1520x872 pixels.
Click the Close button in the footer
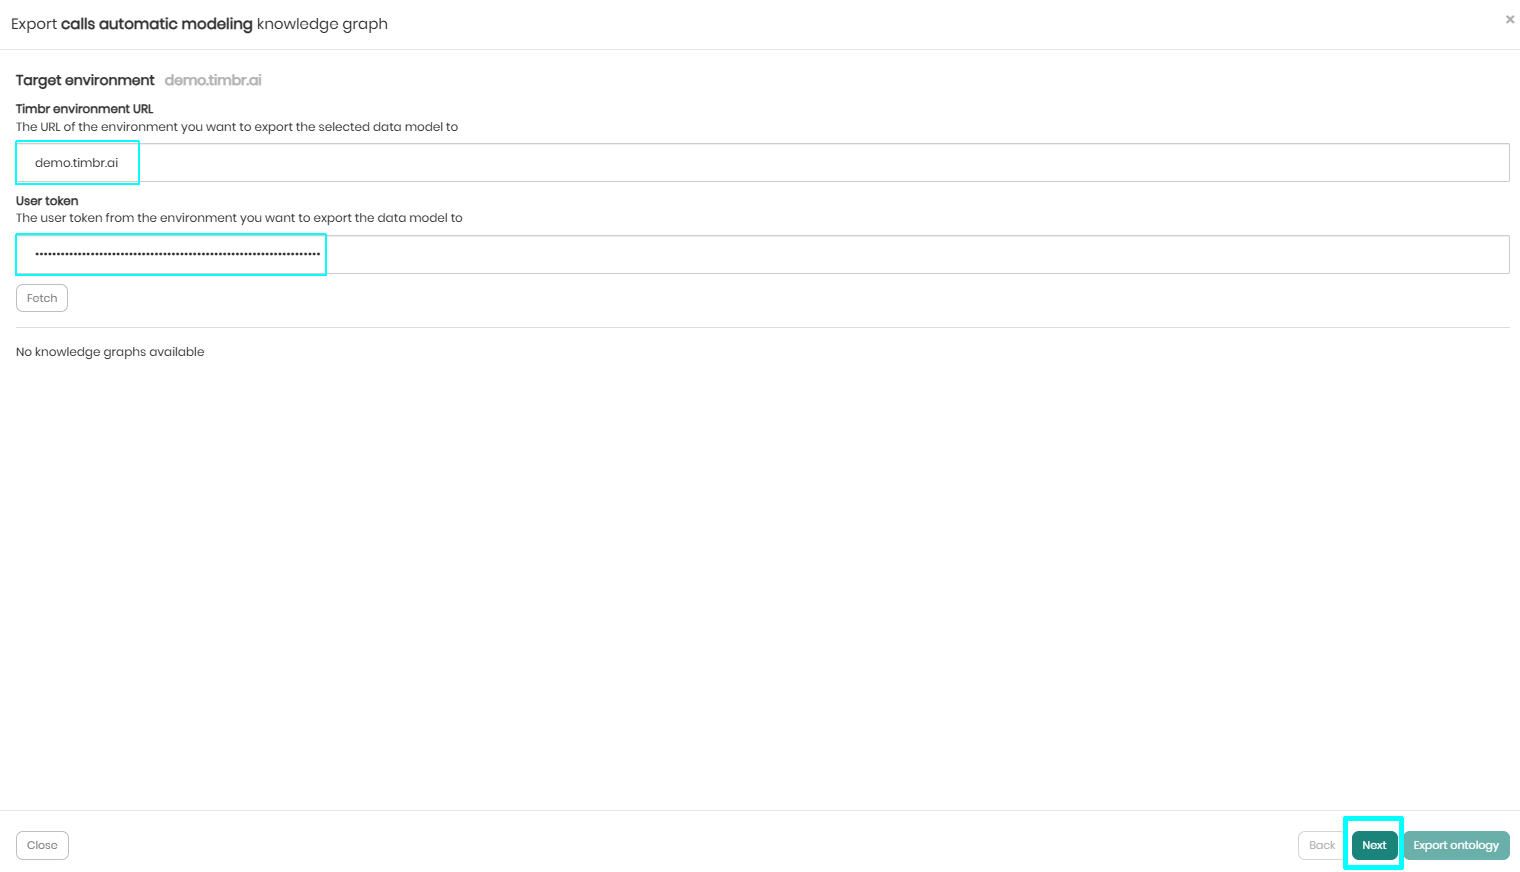pyautogui.click(x=42, y=845)
